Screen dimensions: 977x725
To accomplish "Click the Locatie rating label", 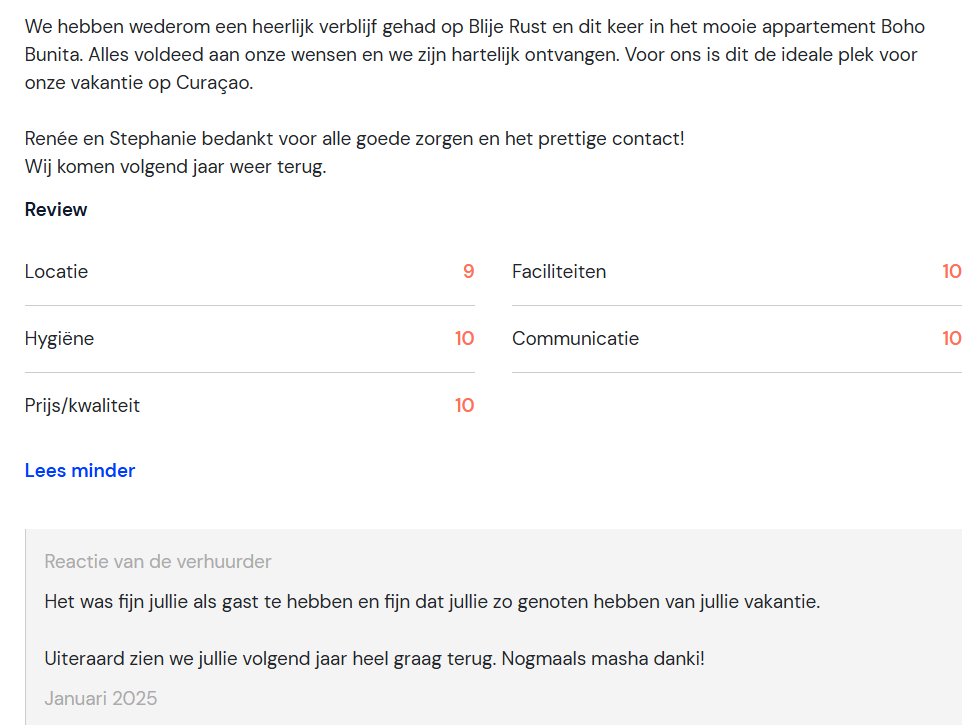I will click(x=56, y=272).
